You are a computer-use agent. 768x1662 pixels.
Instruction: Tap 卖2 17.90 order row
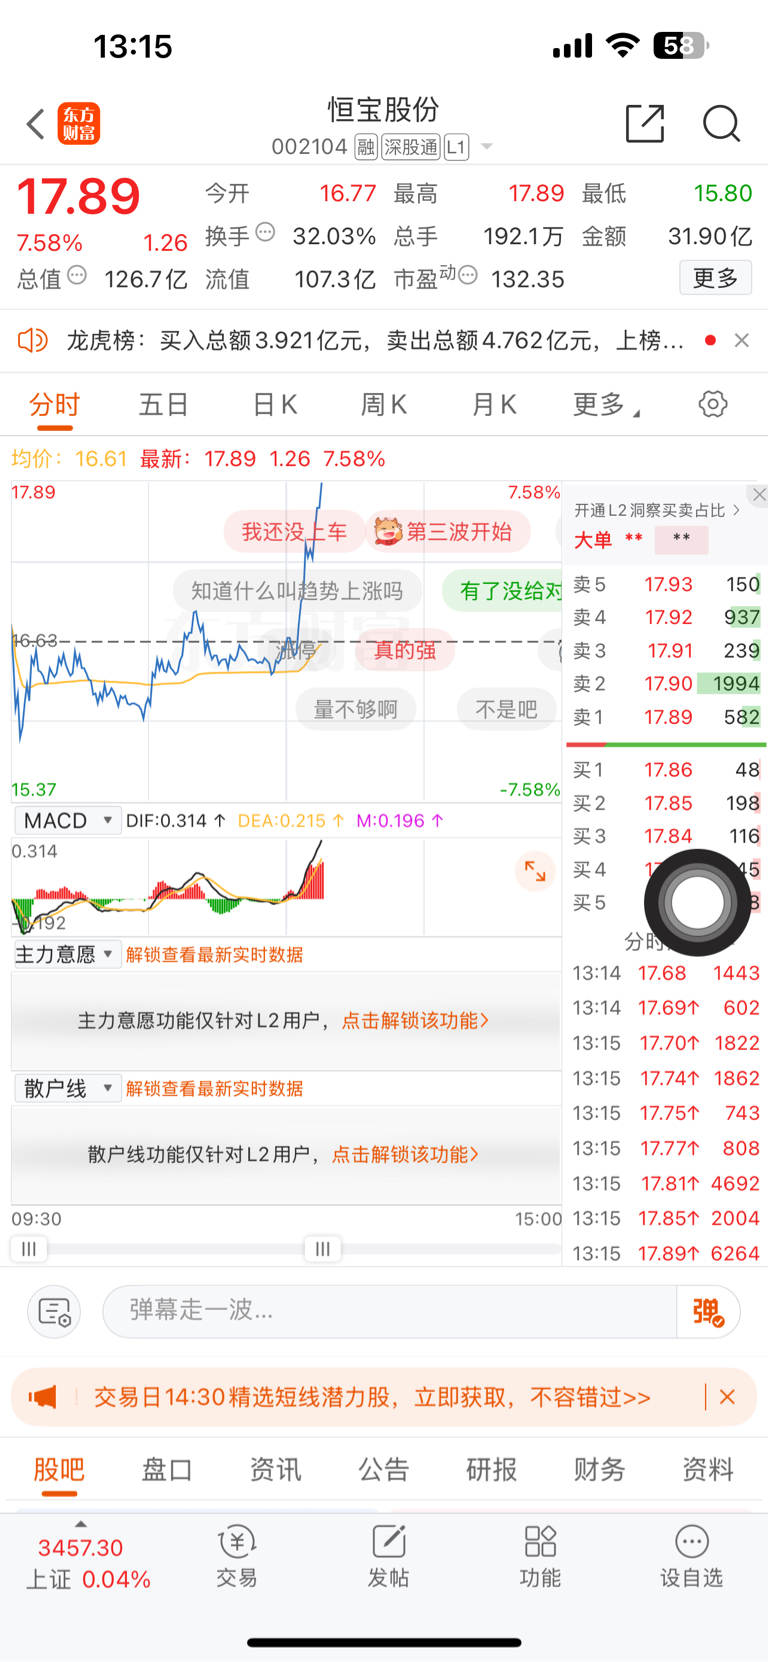(666, 684)
